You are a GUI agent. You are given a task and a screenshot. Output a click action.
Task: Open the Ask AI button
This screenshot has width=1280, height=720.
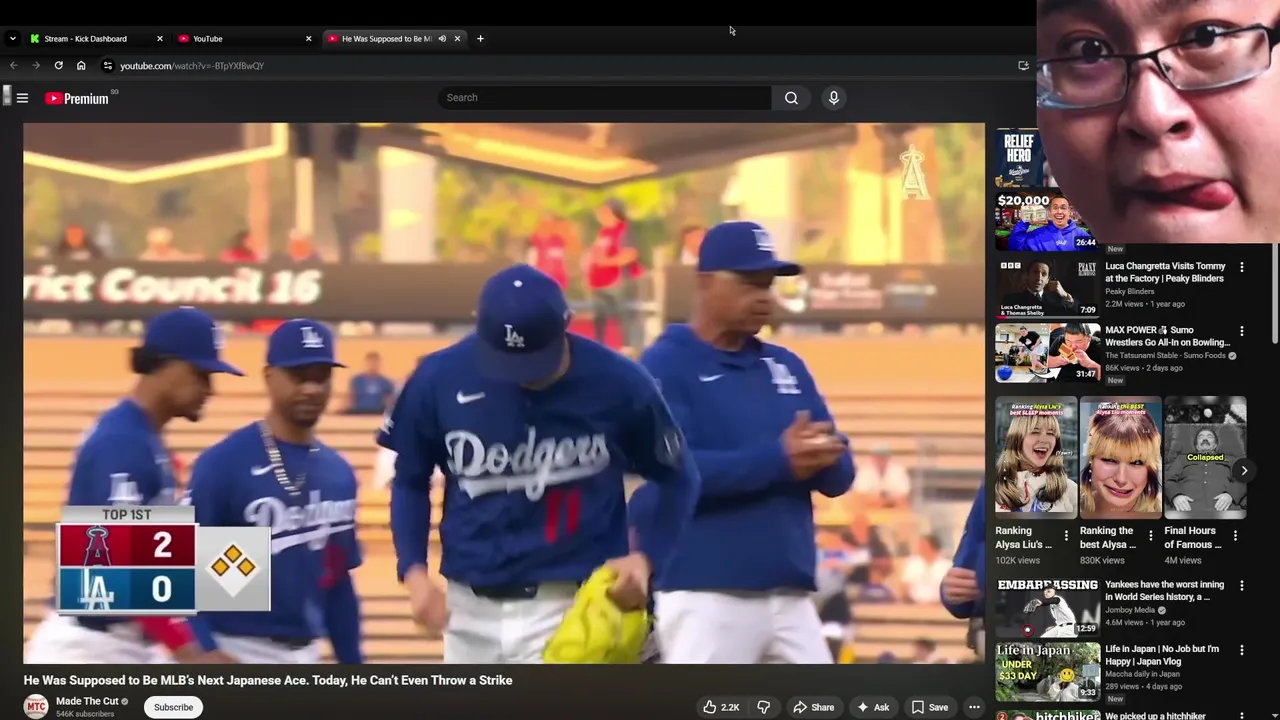click(x=872, y=707)
